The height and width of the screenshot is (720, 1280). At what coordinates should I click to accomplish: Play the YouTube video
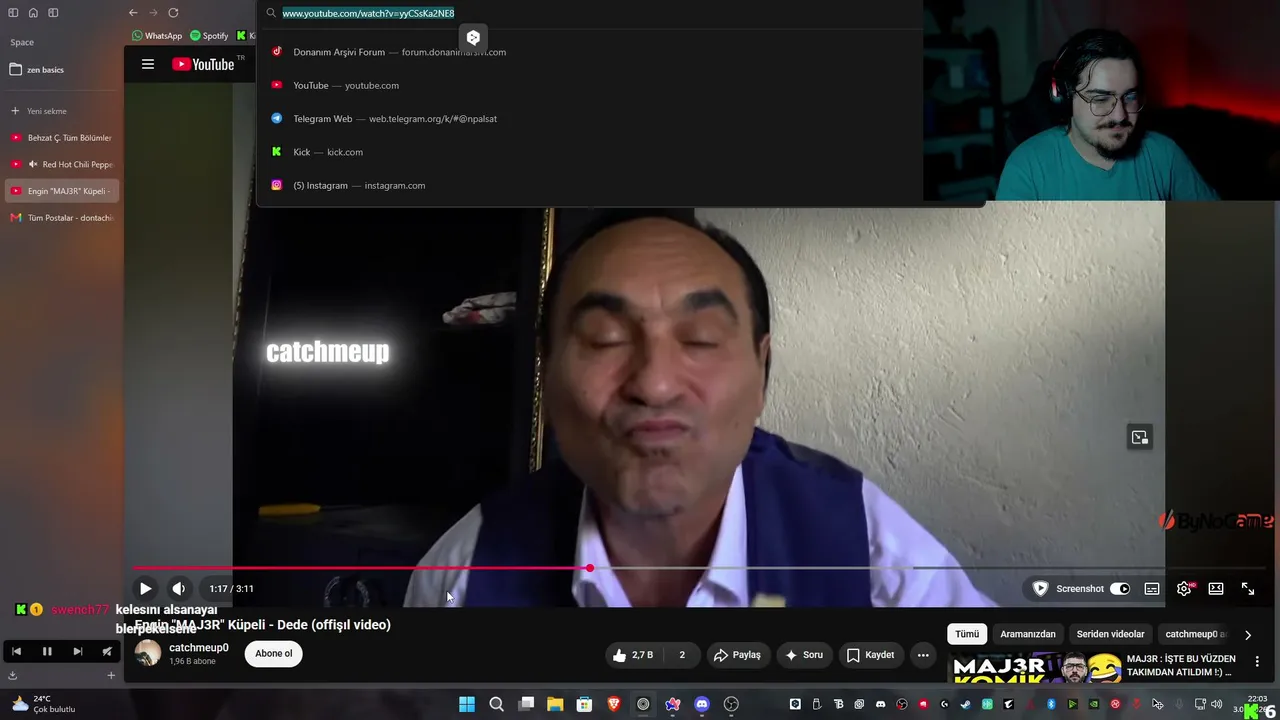145,589
